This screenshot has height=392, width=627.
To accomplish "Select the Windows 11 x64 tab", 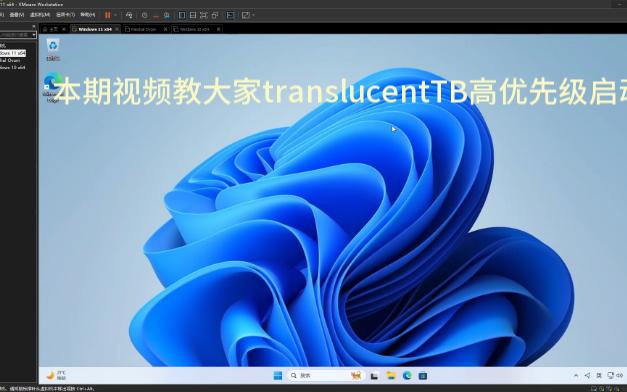I will click(x=95, y=29).
